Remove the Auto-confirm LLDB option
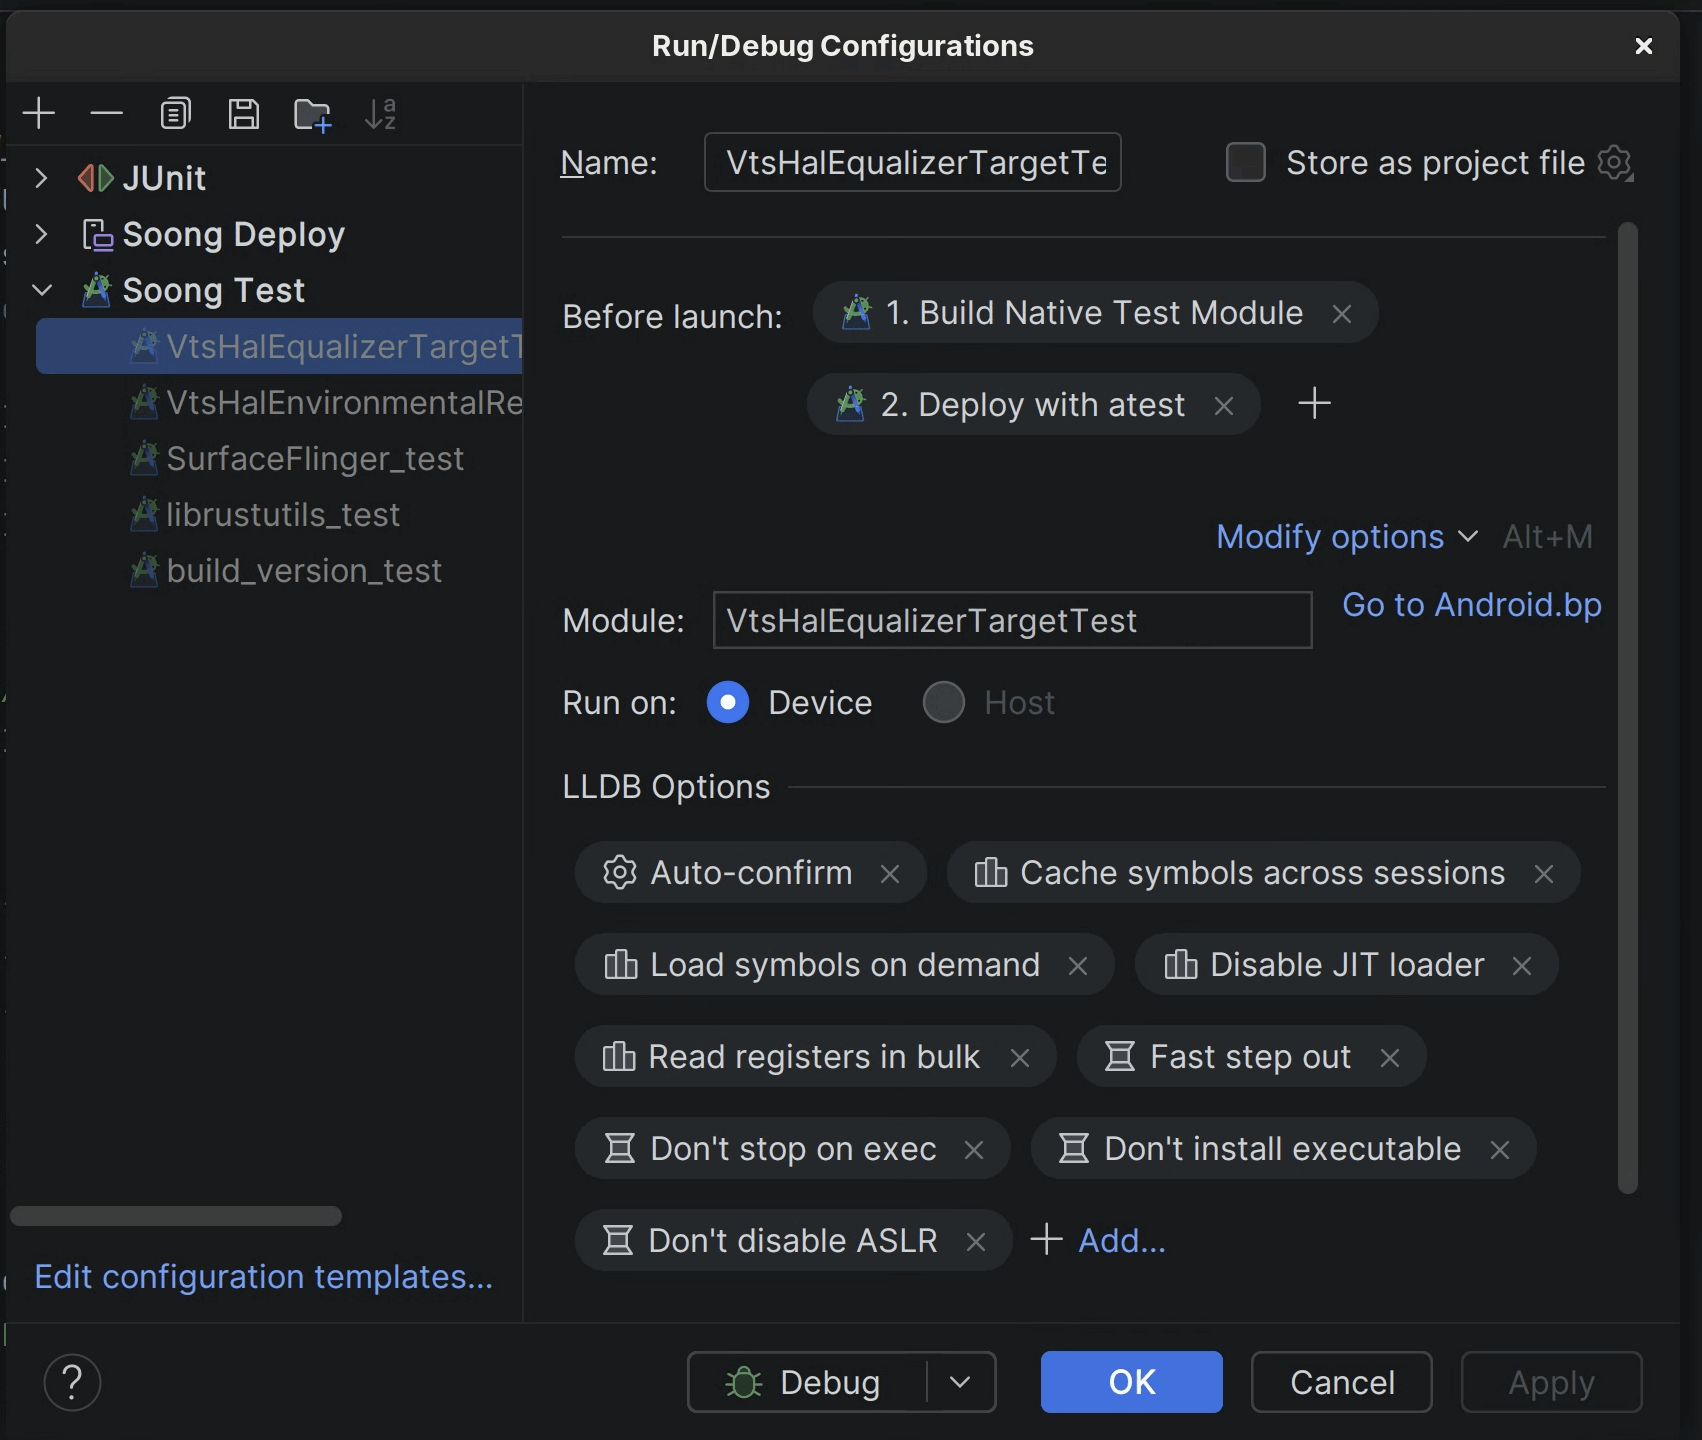Screen dimensions: 1702x1440 coord(889,874)
